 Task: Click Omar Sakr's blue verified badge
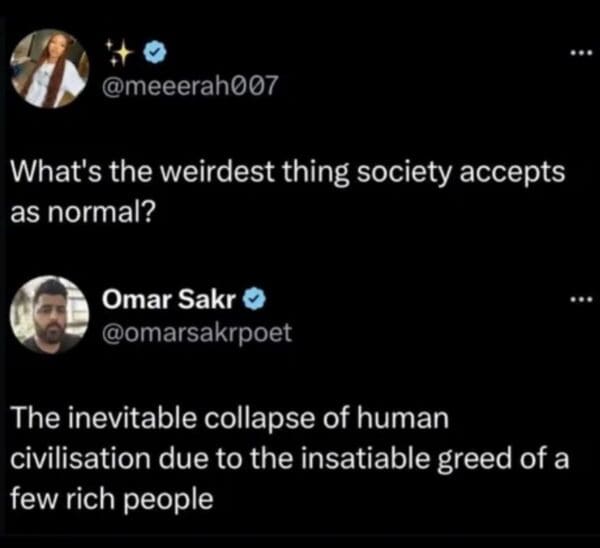(254, 299)
